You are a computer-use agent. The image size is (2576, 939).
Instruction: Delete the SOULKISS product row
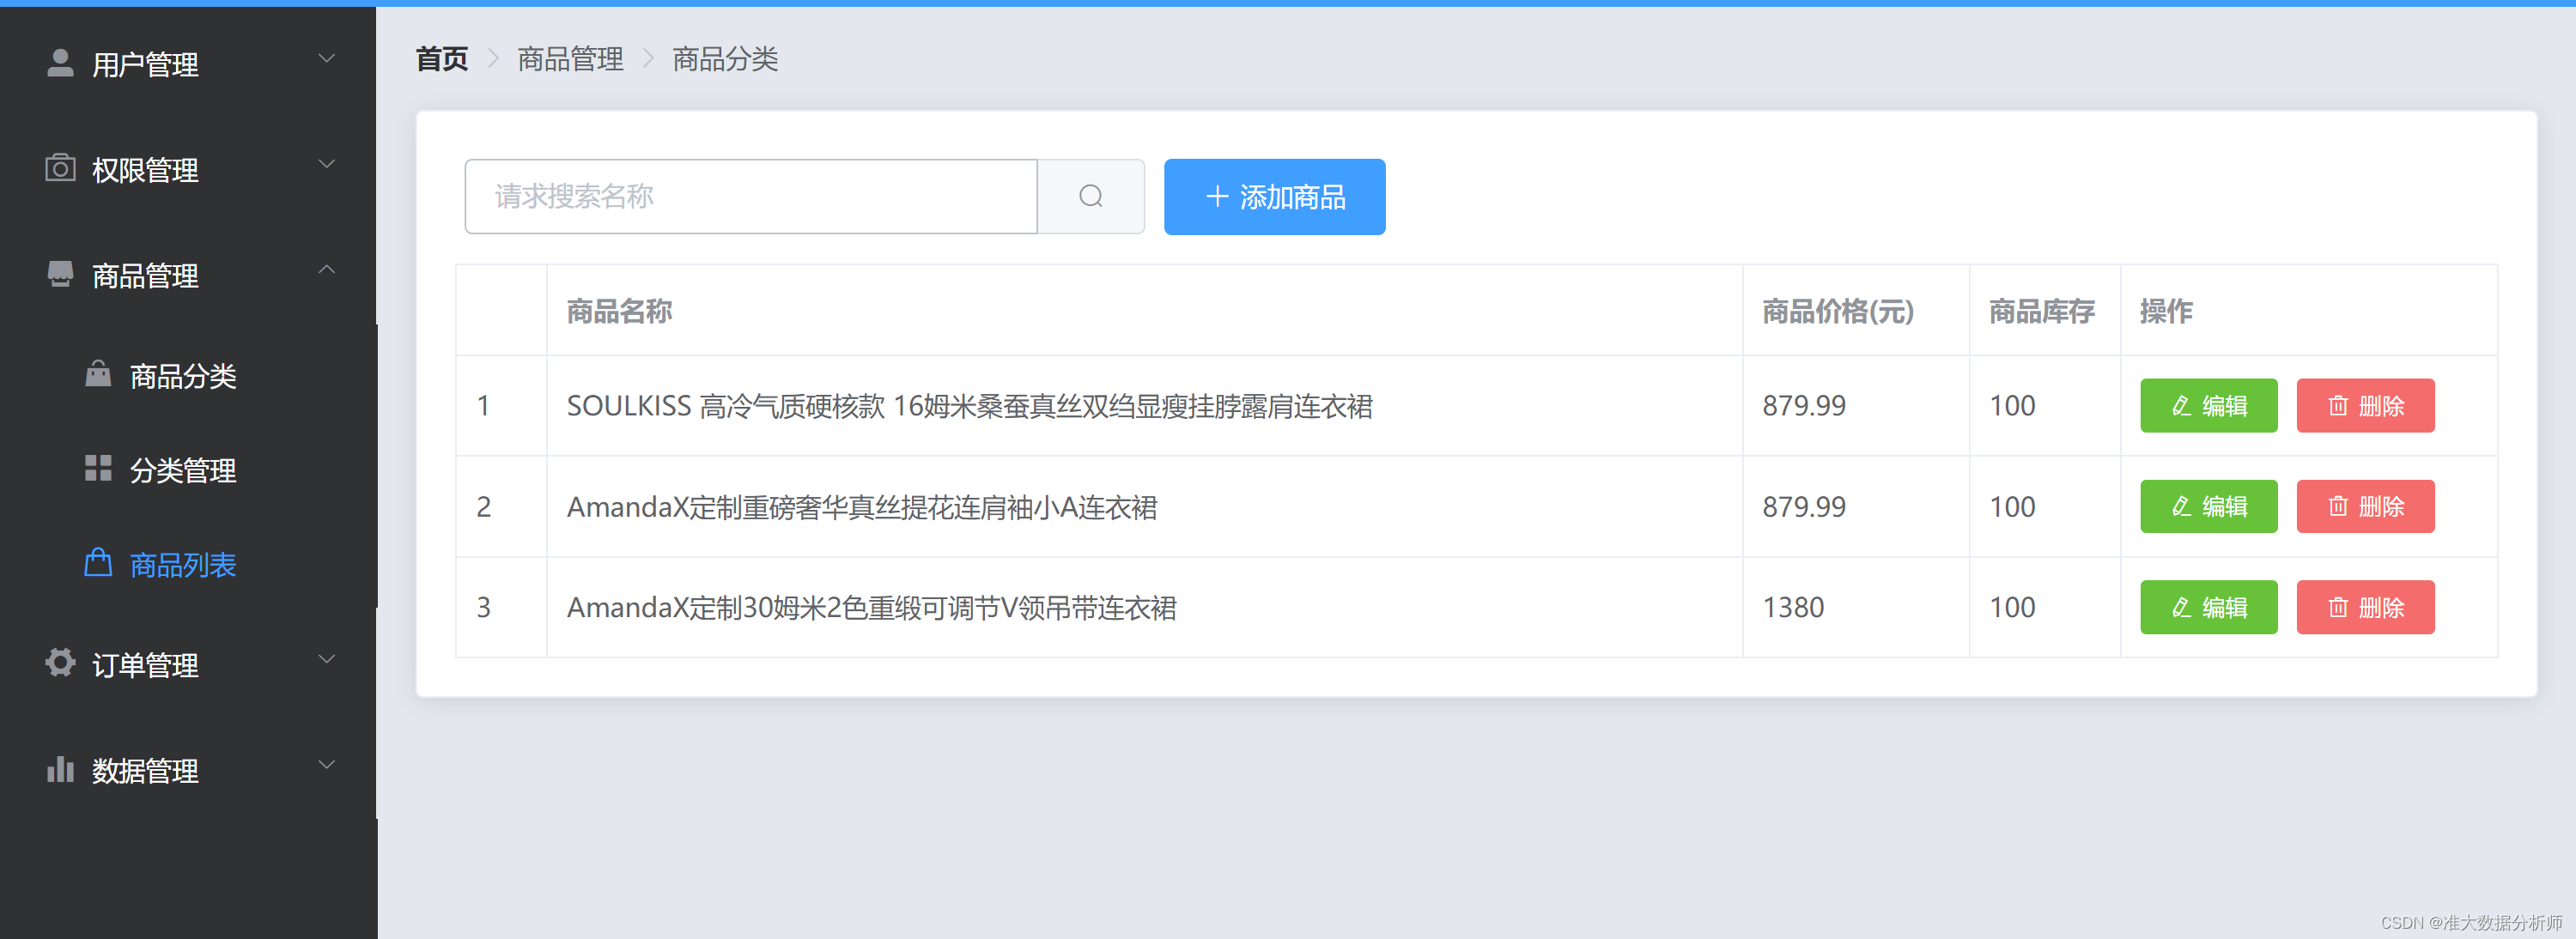point(2365,405)
